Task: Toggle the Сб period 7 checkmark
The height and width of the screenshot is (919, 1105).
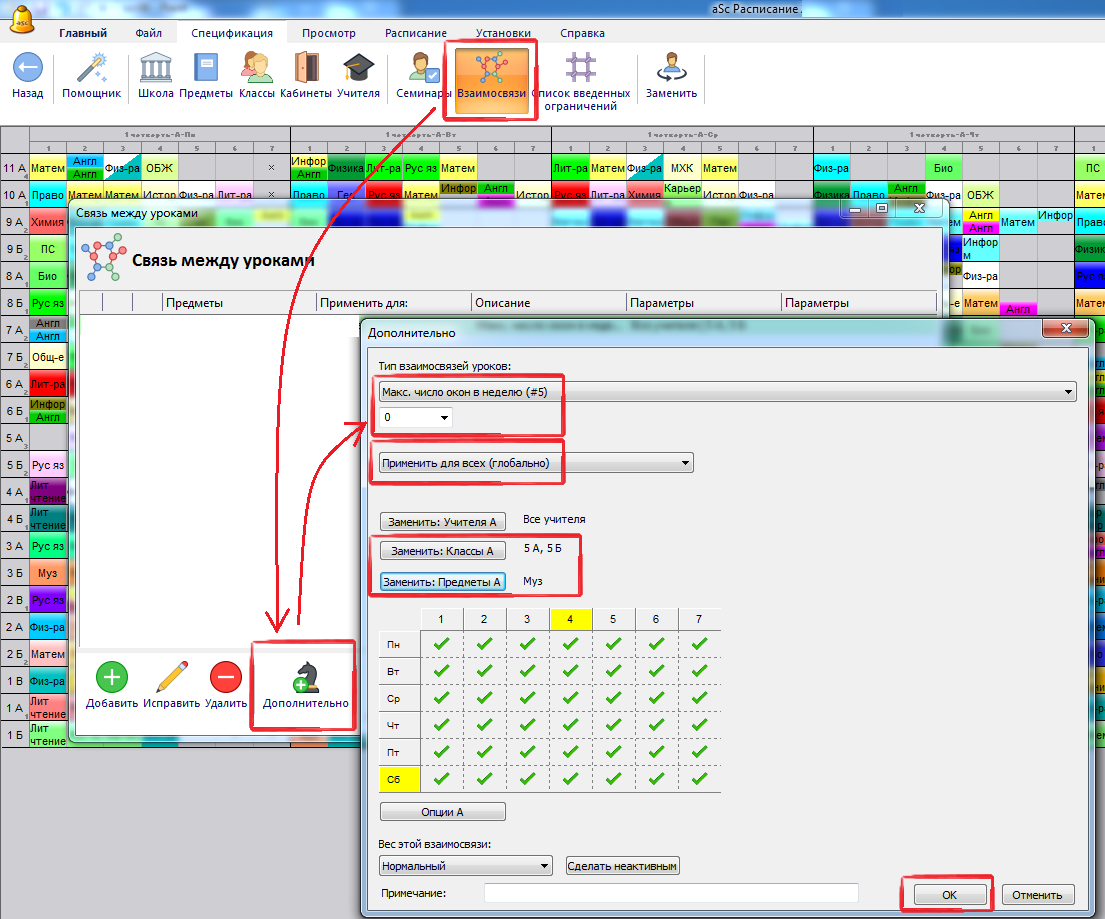Action: 699,777
